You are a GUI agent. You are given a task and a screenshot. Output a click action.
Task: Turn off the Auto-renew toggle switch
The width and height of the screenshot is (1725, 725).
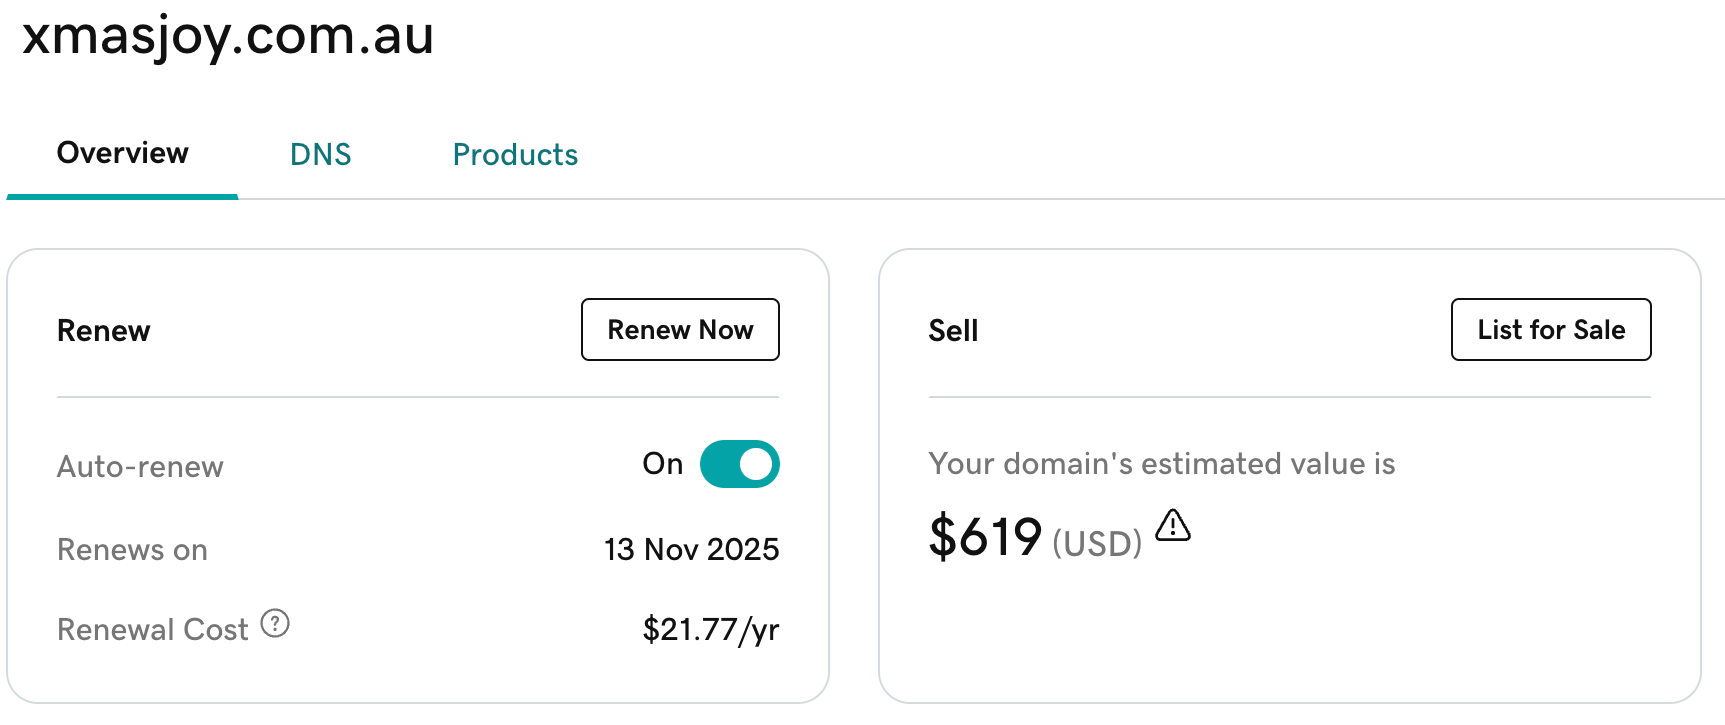[739, 464]
